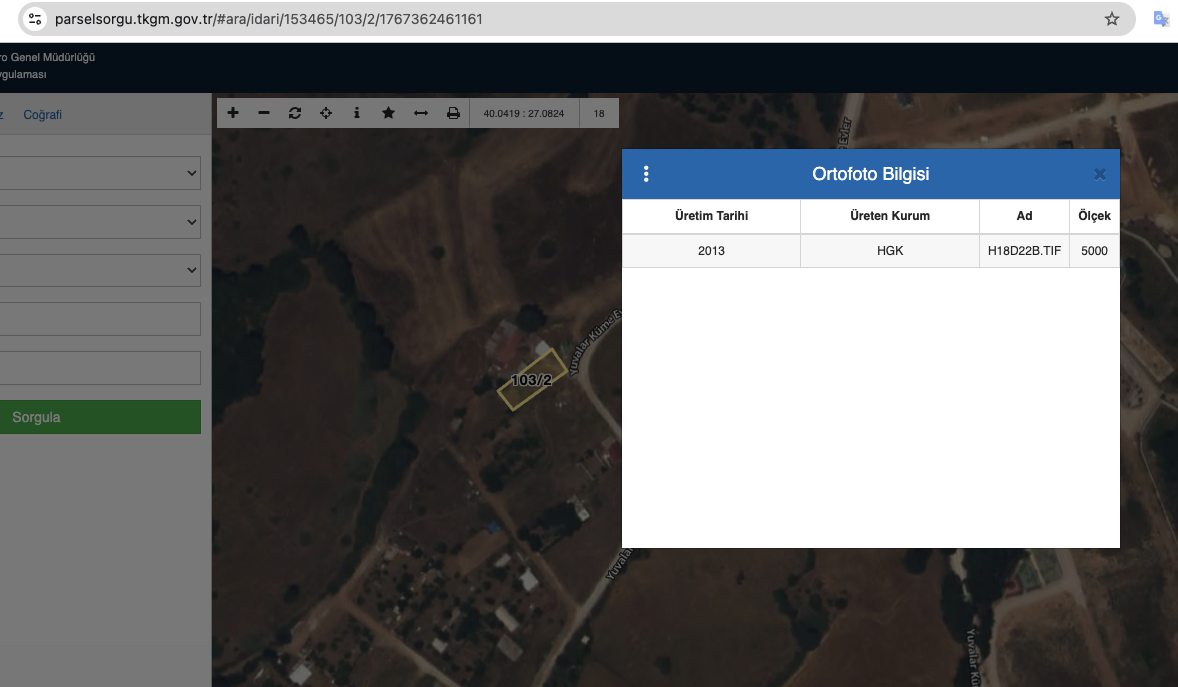Click the input field directly above Sorgula
The image size is (1178, 687).
[x=100, y=368]
